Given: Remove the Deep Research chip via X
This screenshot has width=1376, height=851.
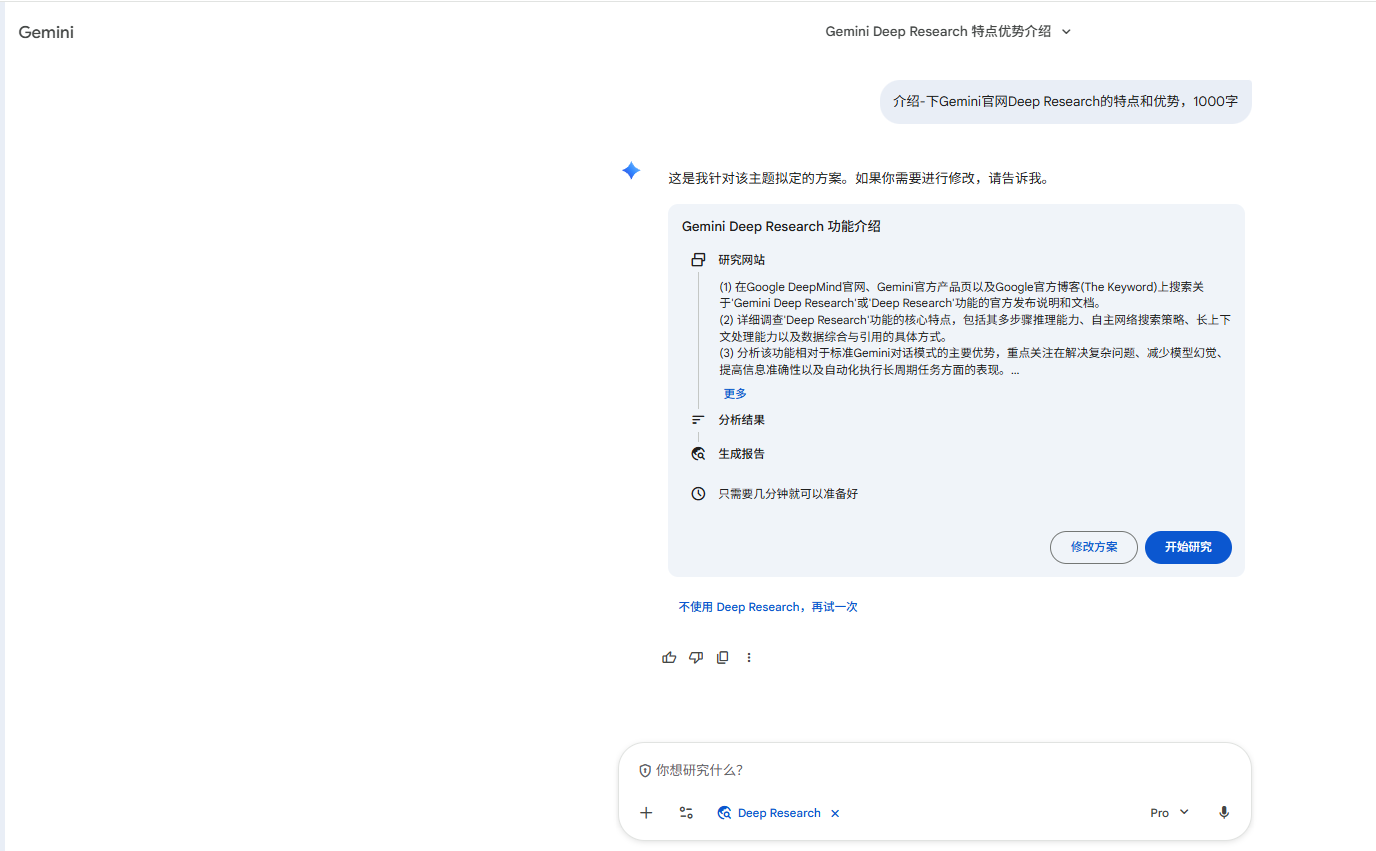Looking at the screenshot, I should pyautogui.click(x=835, y=813).
